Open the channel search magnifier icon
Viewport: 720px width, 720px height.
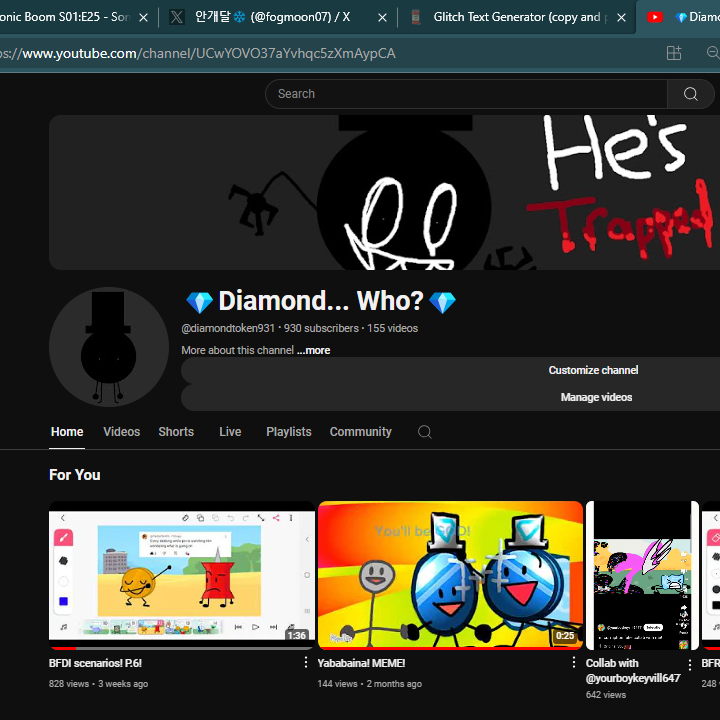425,432
